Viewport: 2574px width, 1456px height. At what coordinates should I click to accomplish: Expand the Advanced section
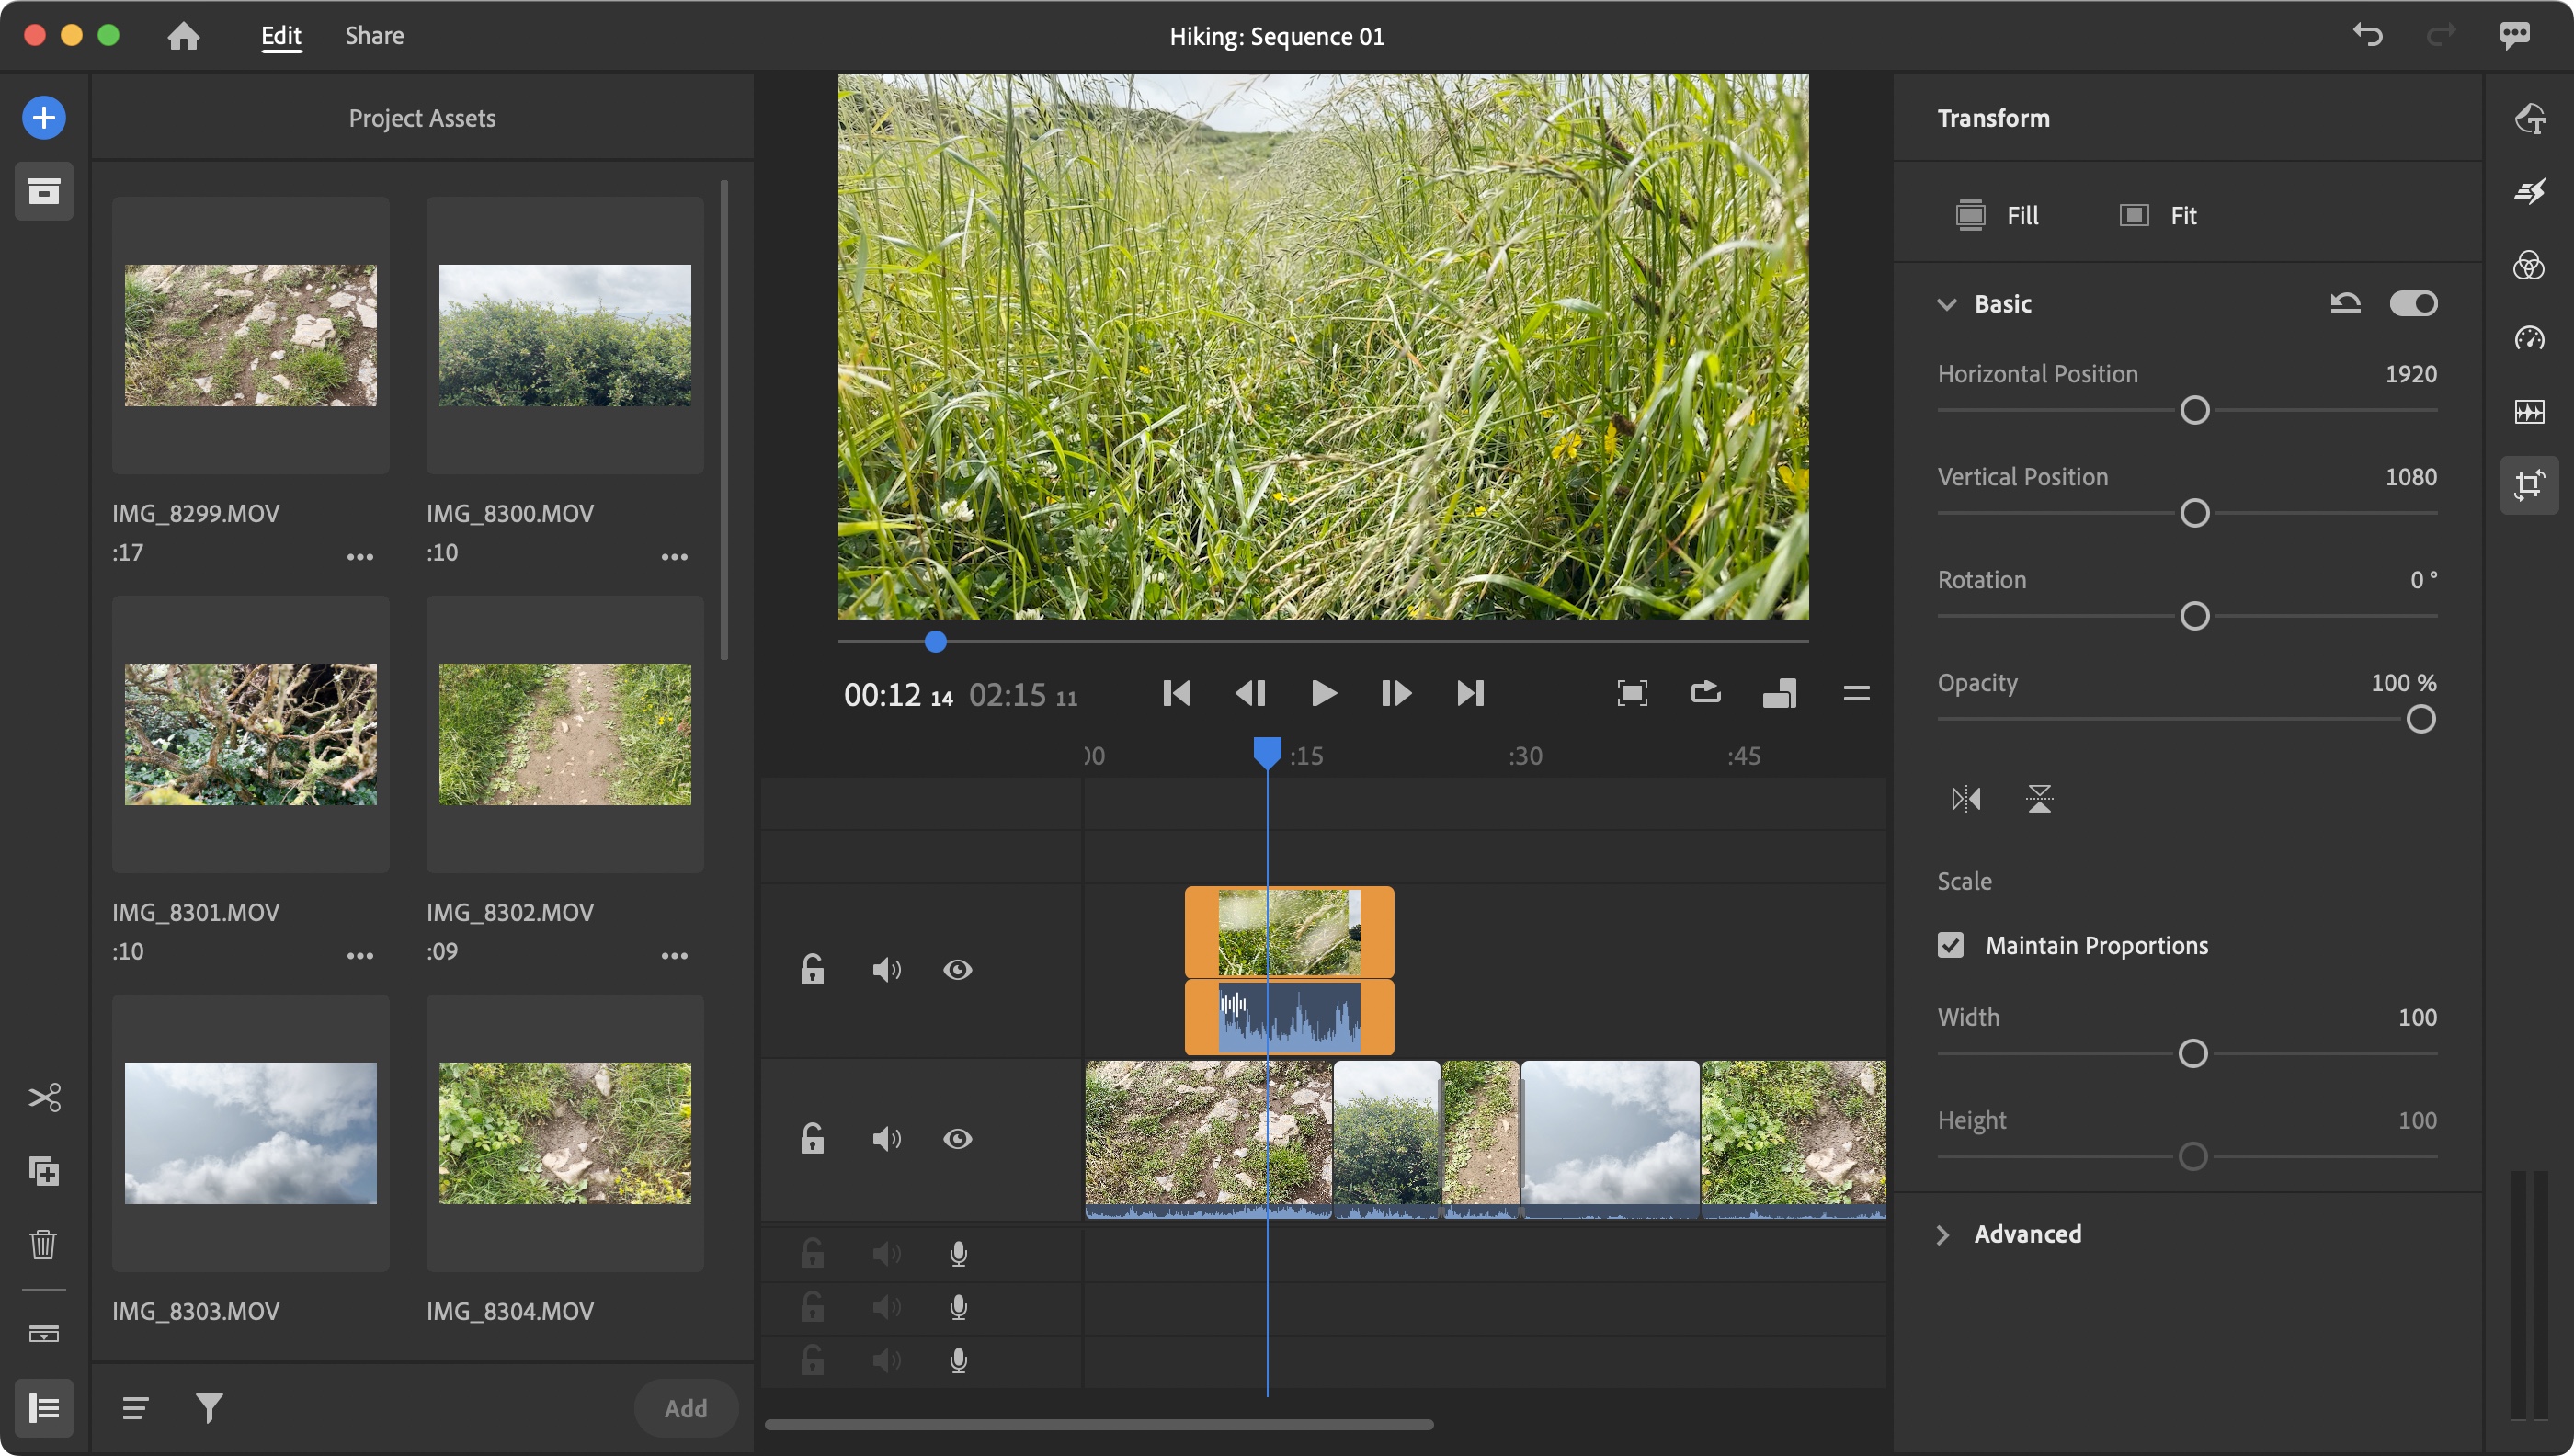tap(1943, 1235)
